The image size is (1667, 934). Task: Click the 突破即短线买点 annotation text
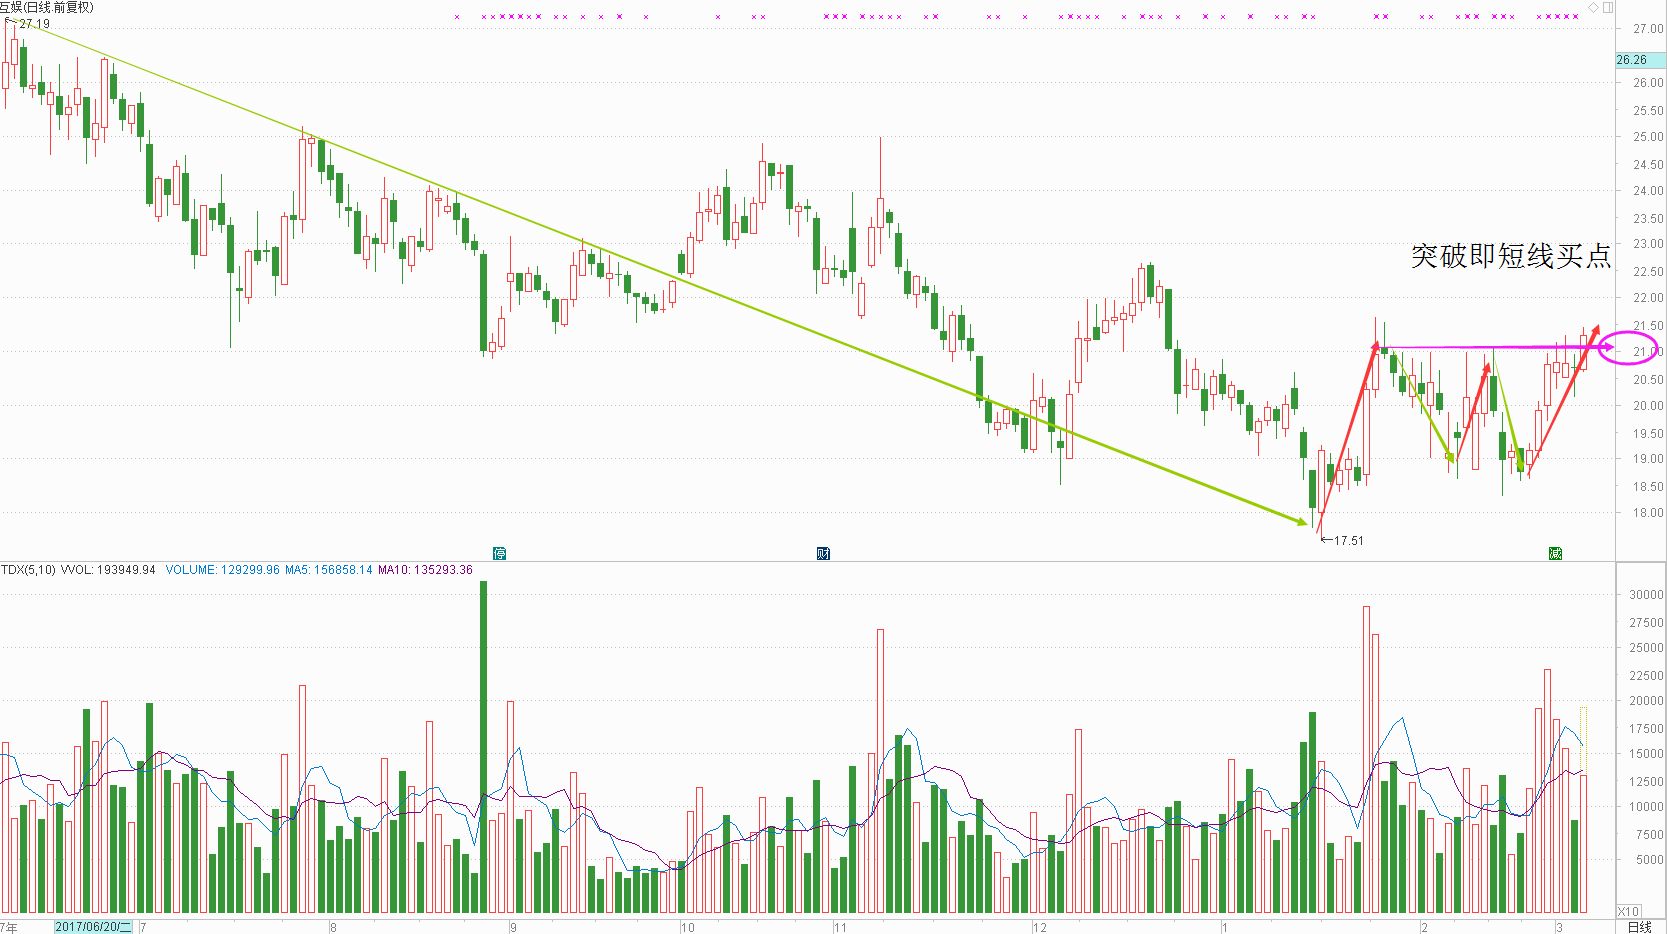(x=1511, y=256)
